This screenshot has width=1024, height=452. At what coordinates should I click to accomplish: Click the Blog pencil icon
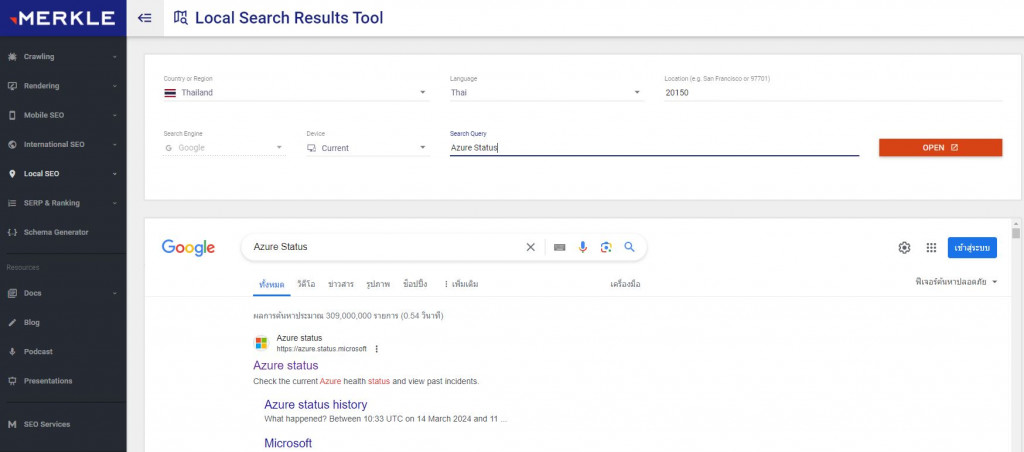[12, 323]
